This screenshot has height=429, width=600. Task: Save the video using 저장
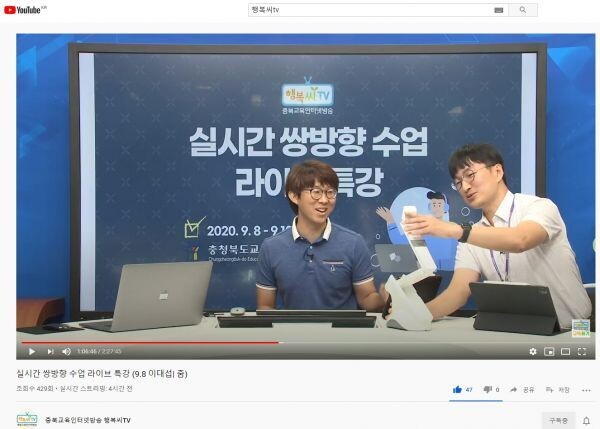tap(558, 389)
